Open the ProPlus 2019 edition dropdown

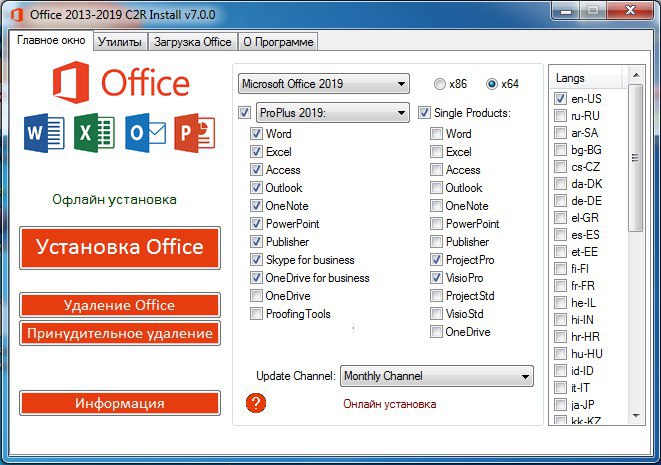[333, 113]
